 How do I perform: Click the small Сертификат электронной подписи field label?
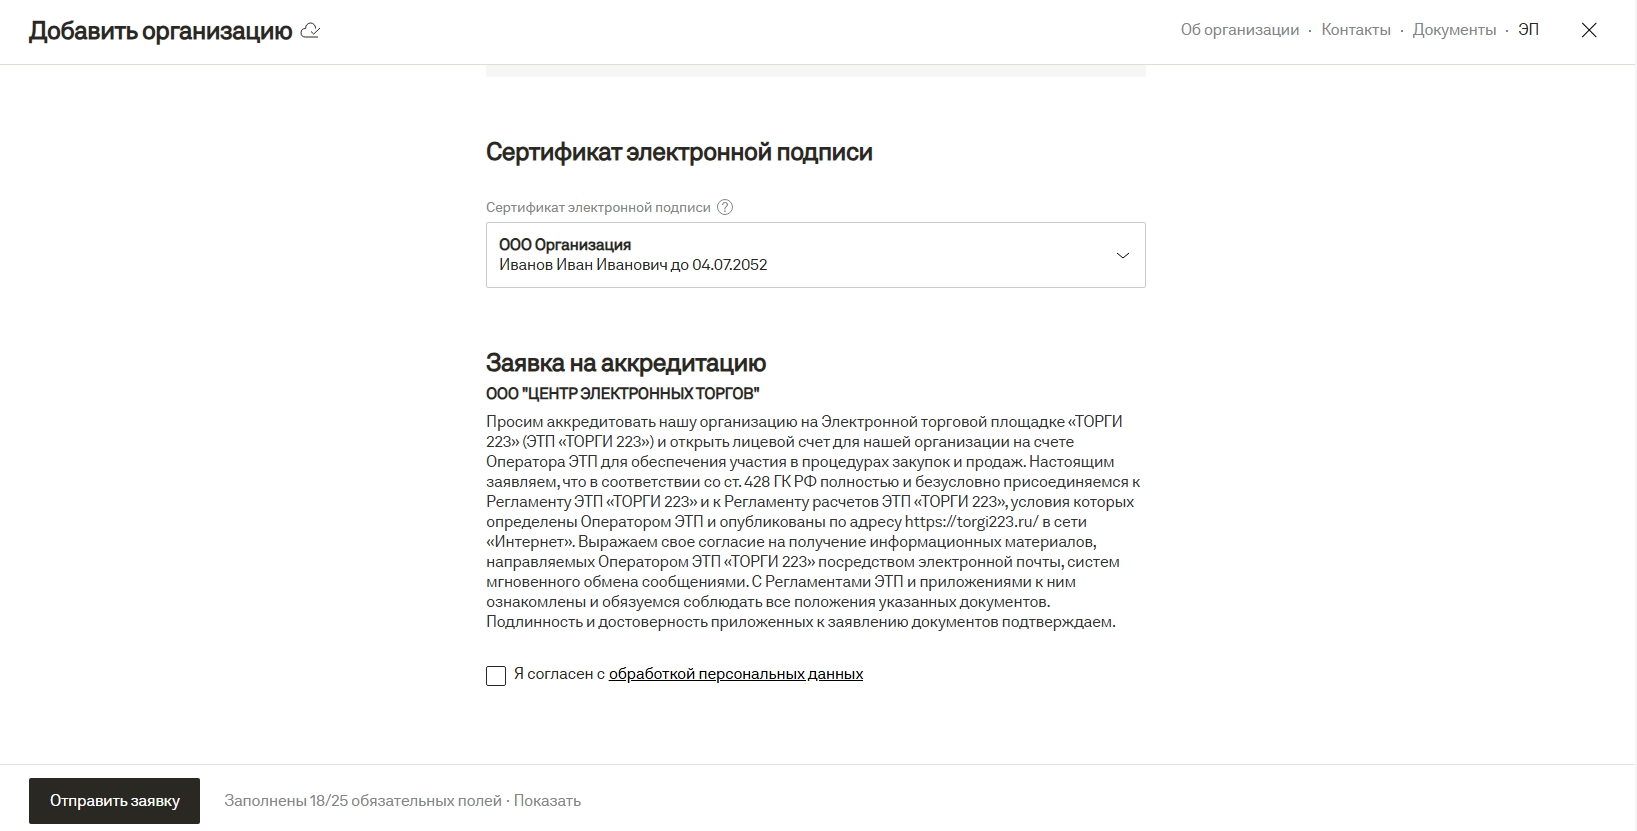click(x=598, y=207)
